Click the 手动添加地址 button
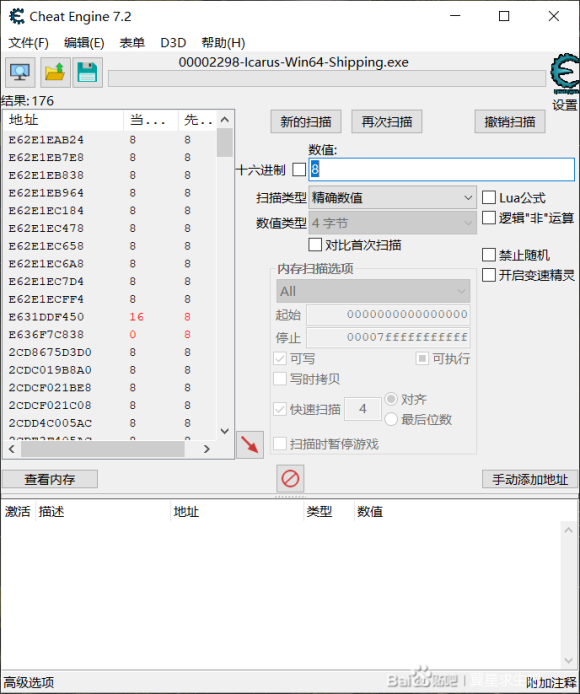Screen dimensions: 580x694 point(530,479)
